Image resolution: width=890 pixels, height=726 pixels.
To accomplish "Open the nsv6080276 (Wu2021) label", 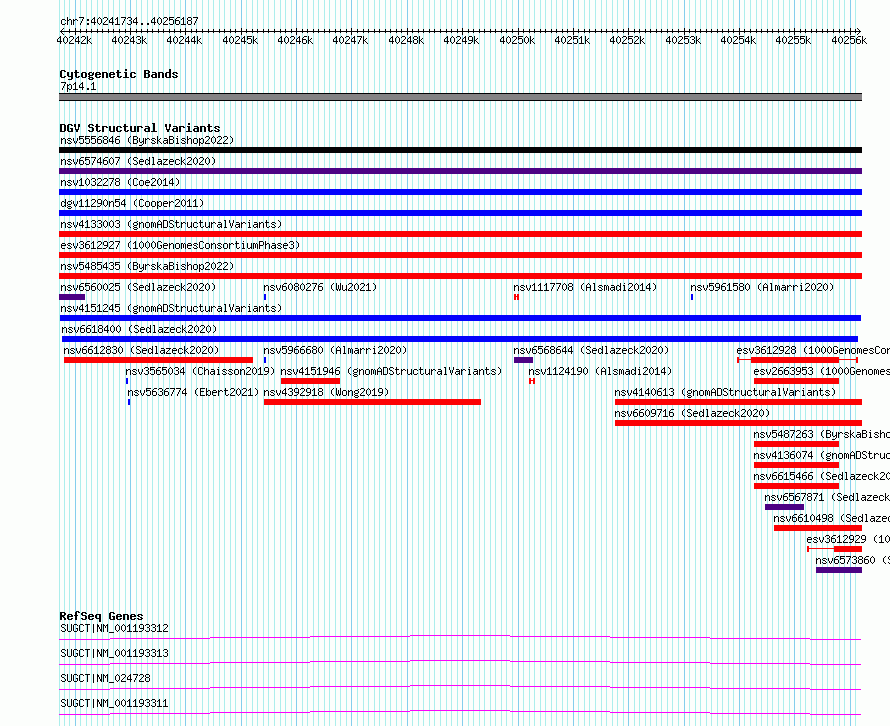I will click(320, 287).
